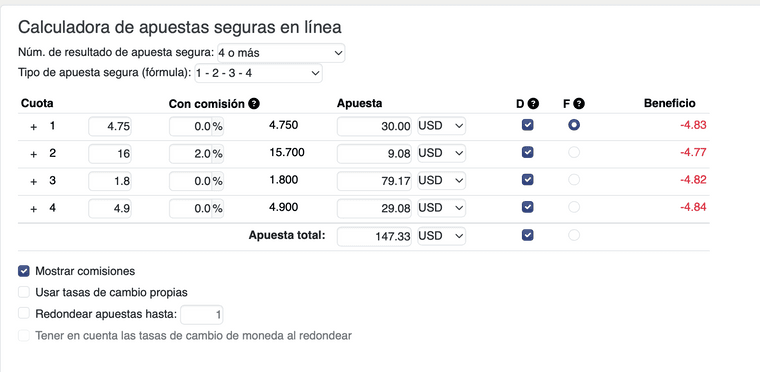Open the USD currency dropdown in row 1
The height and width of the screenshot is (372, 760).
pyautogui.click(x=441, y=126)
